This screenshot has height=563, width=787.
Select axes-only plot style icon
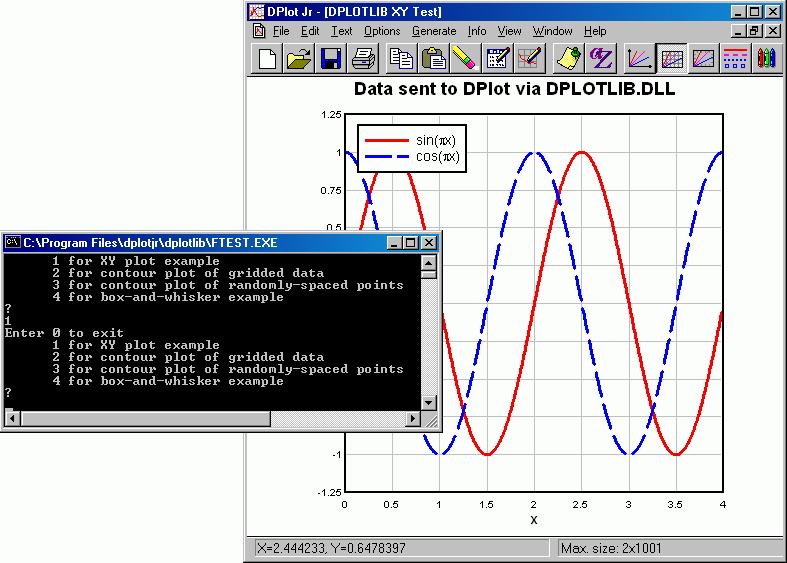(639, 58)
